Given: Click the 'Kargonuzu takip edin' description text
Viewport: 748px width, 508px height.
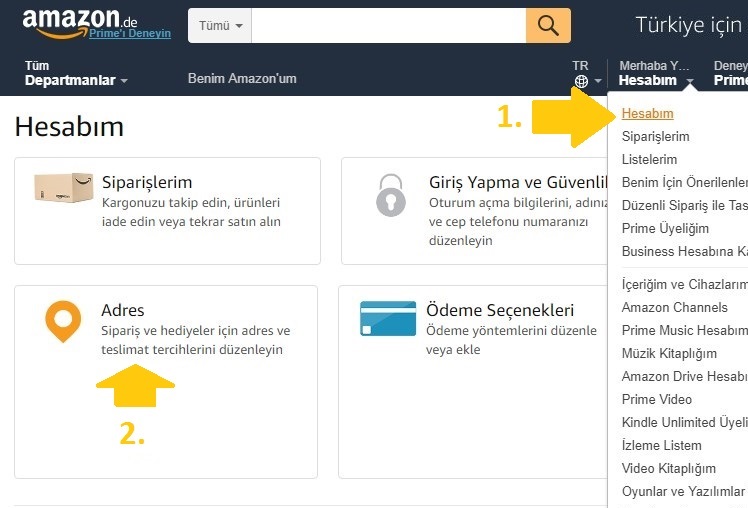Looking at the screenshot, I should click(191, 212).
